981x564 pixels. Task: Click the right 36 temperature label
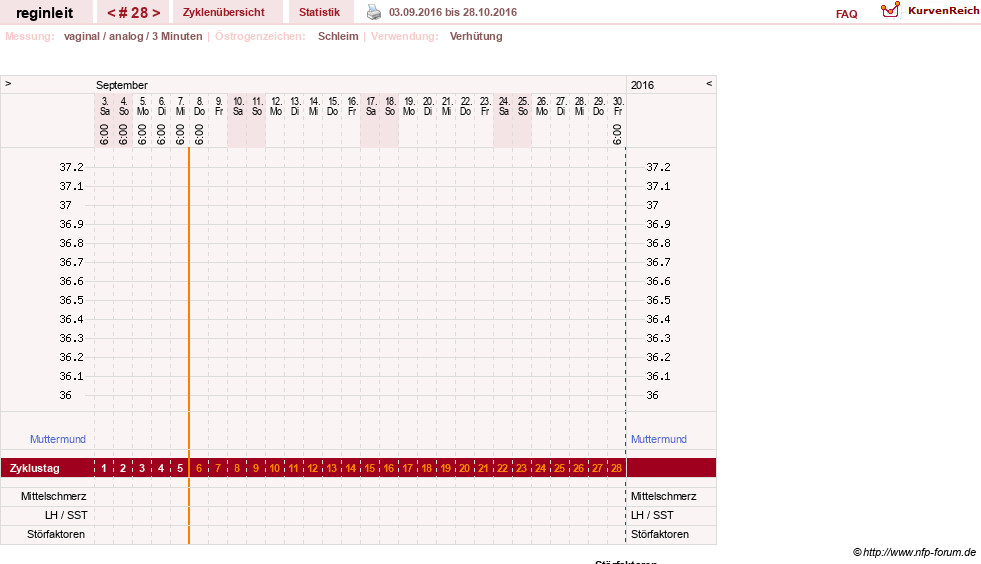tap(652, 395)
